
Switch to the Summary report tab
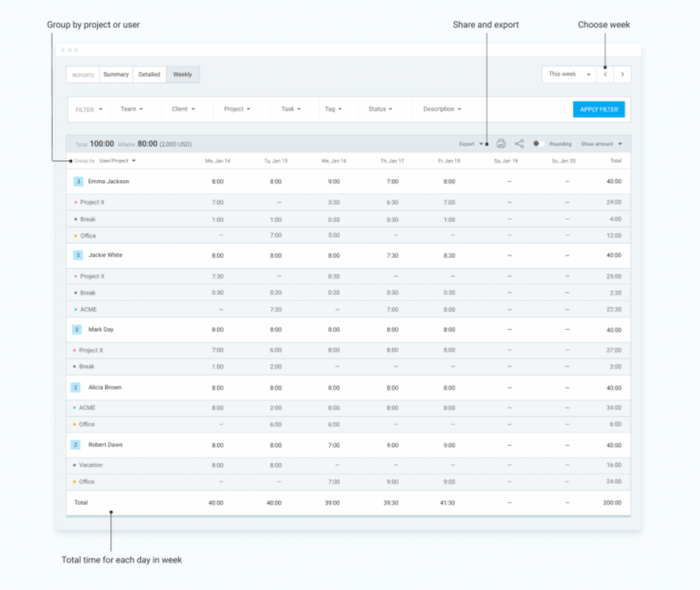tap(116, 75)
